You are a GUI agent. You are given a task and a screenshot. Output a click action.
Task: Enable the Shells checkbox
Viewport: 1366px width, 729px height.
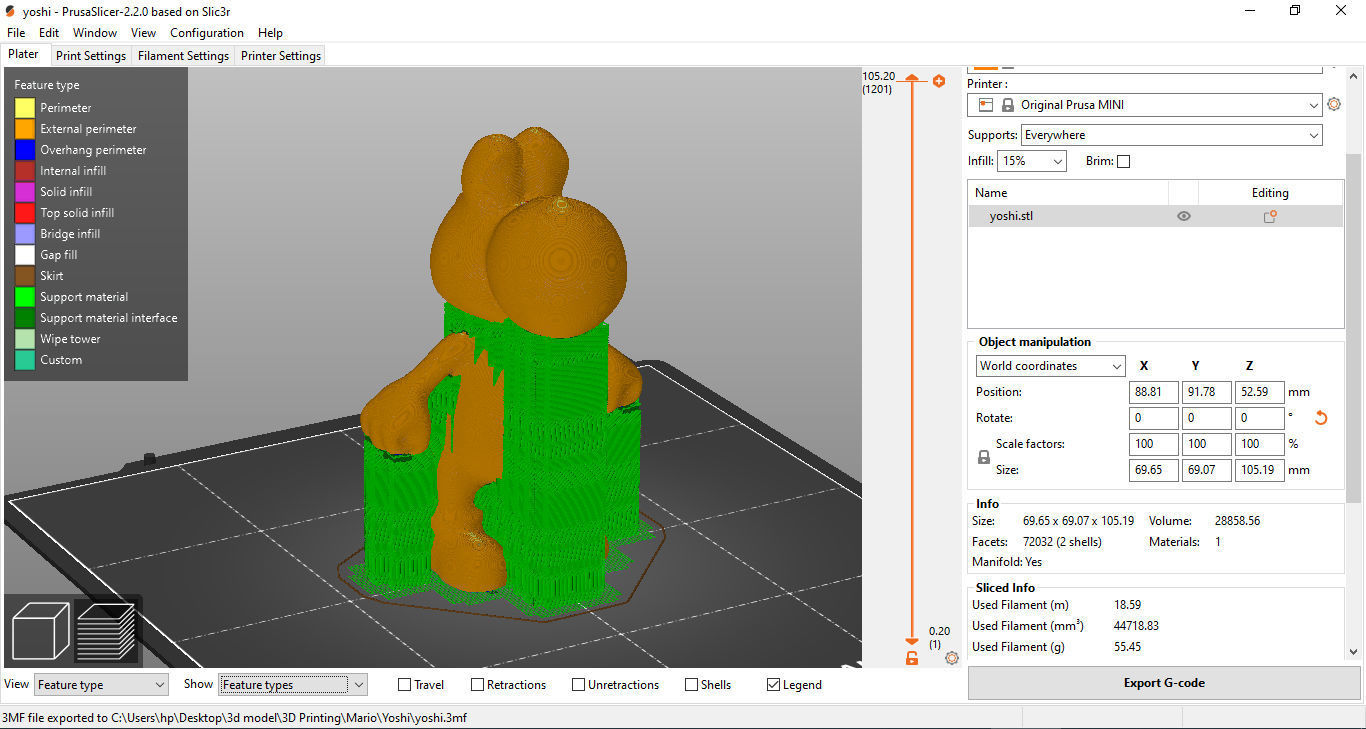691,685
